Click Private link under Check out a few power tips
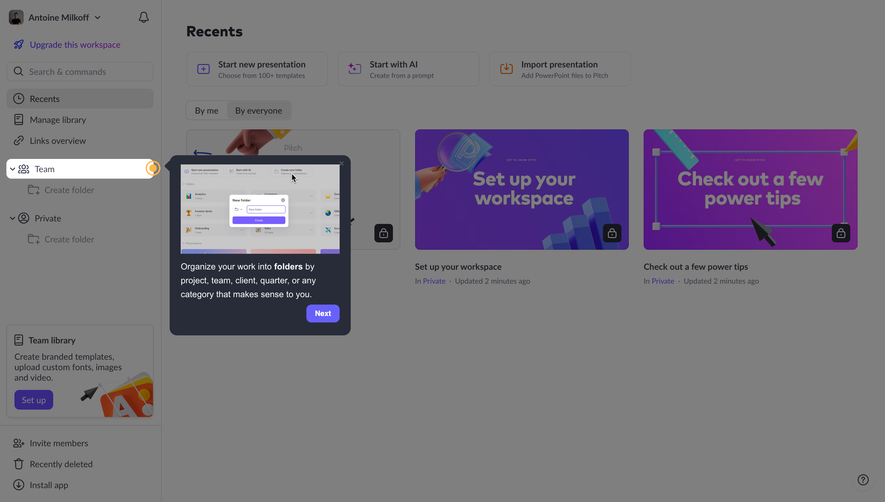 (x=663, y=281)
